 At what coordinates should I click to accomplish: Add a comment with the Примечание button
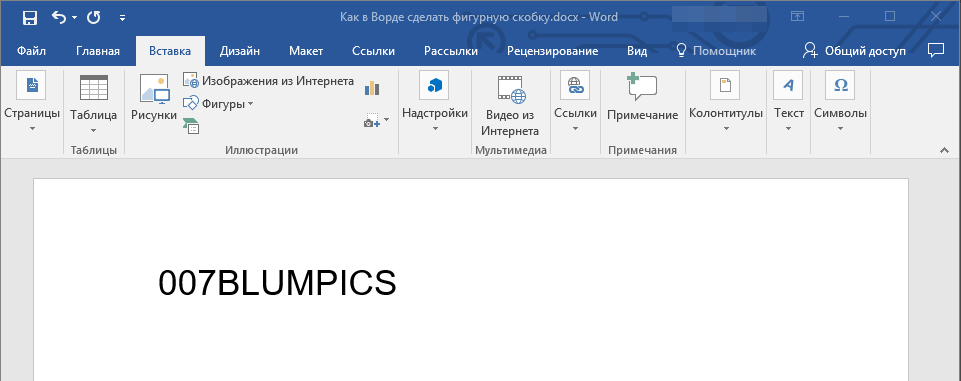point(642,98)
